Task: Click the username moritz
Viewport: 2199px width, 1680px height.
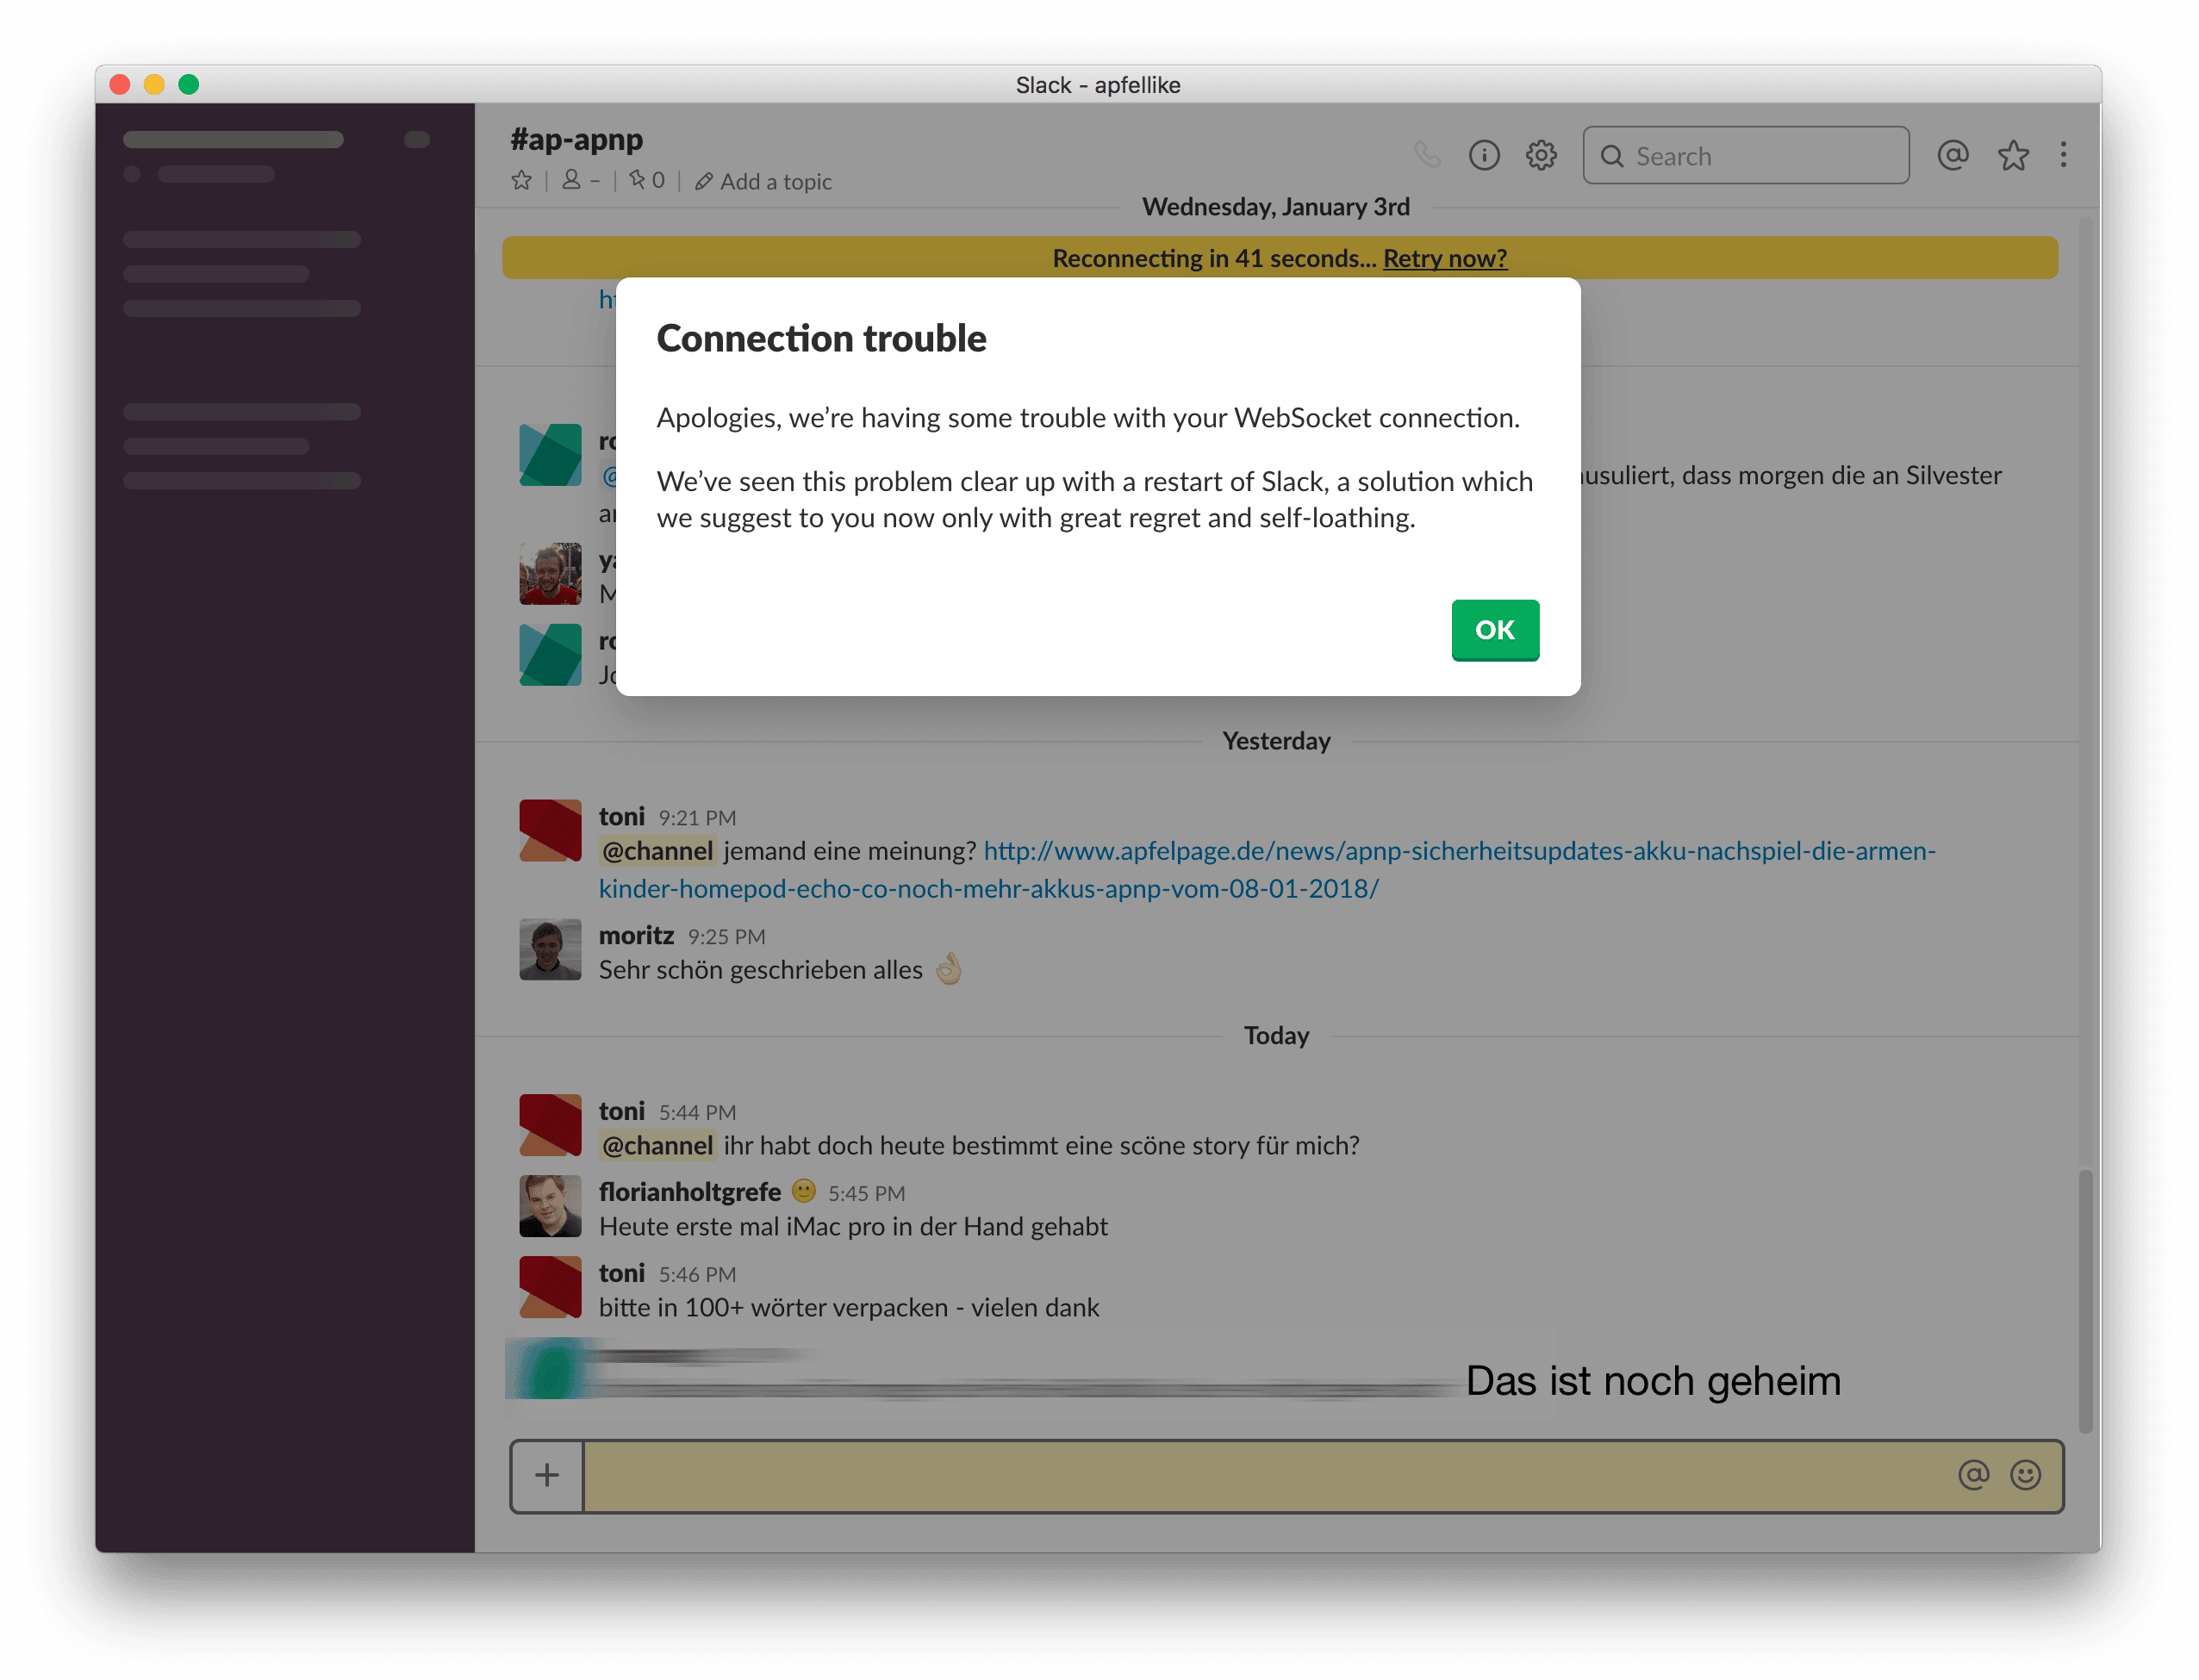Action: pyautogui.click(x=636, y=936)
